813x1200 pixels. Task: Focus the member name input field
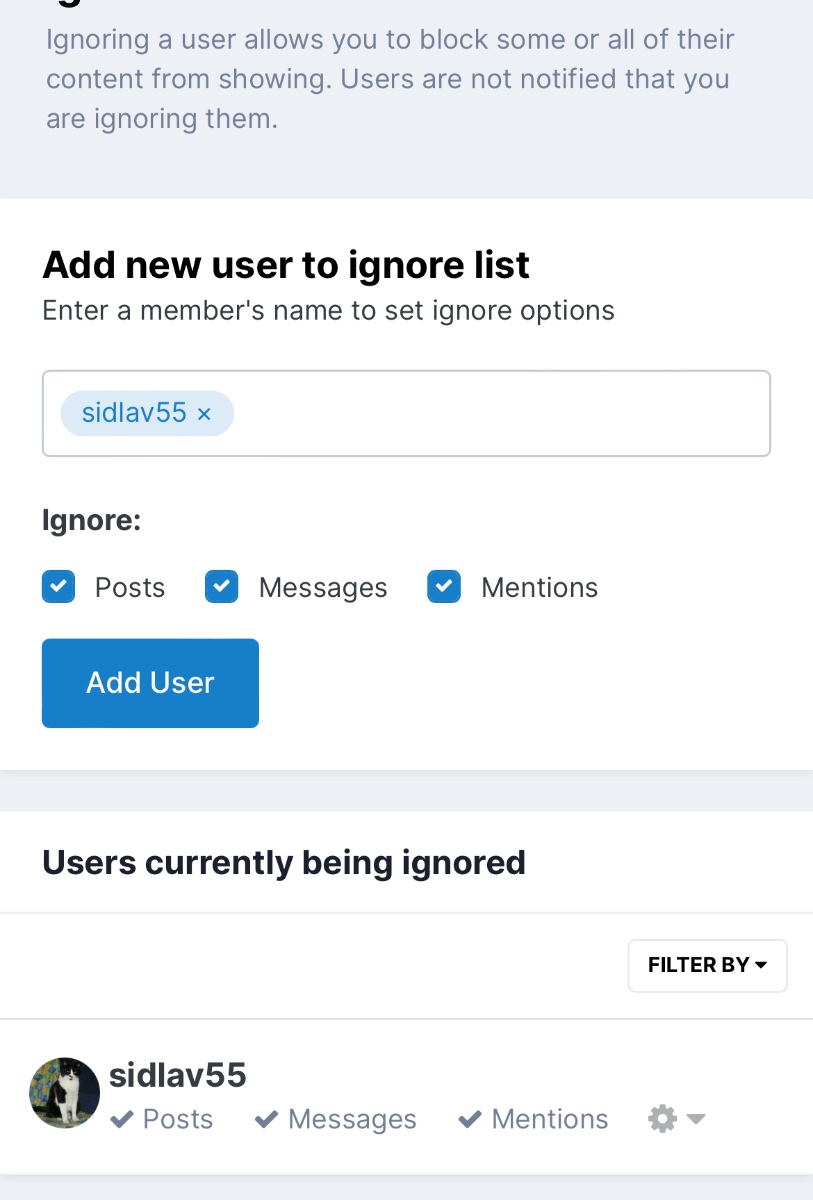coord(500,414)
